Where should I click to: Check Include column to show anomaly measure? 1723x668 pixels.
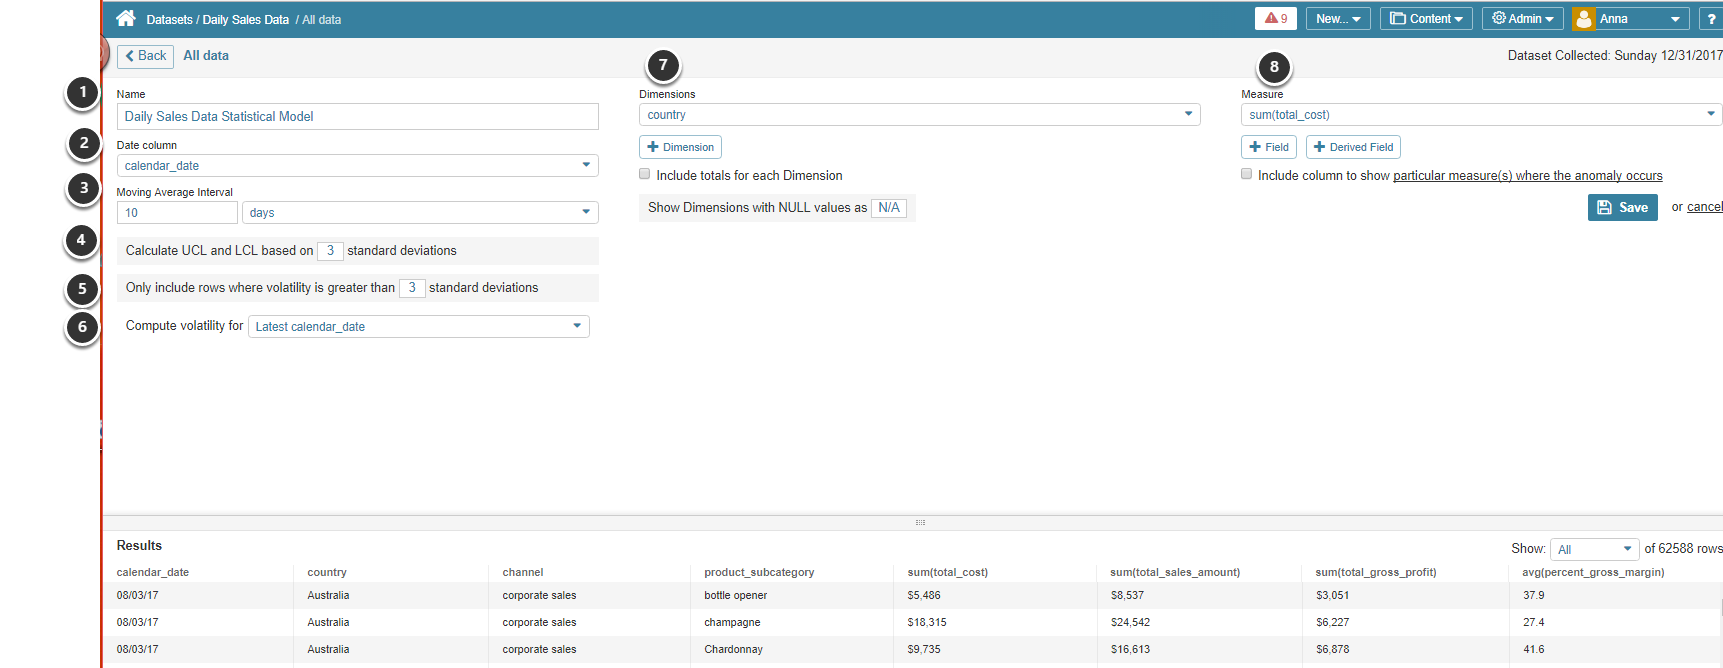tap(1246, 174)
